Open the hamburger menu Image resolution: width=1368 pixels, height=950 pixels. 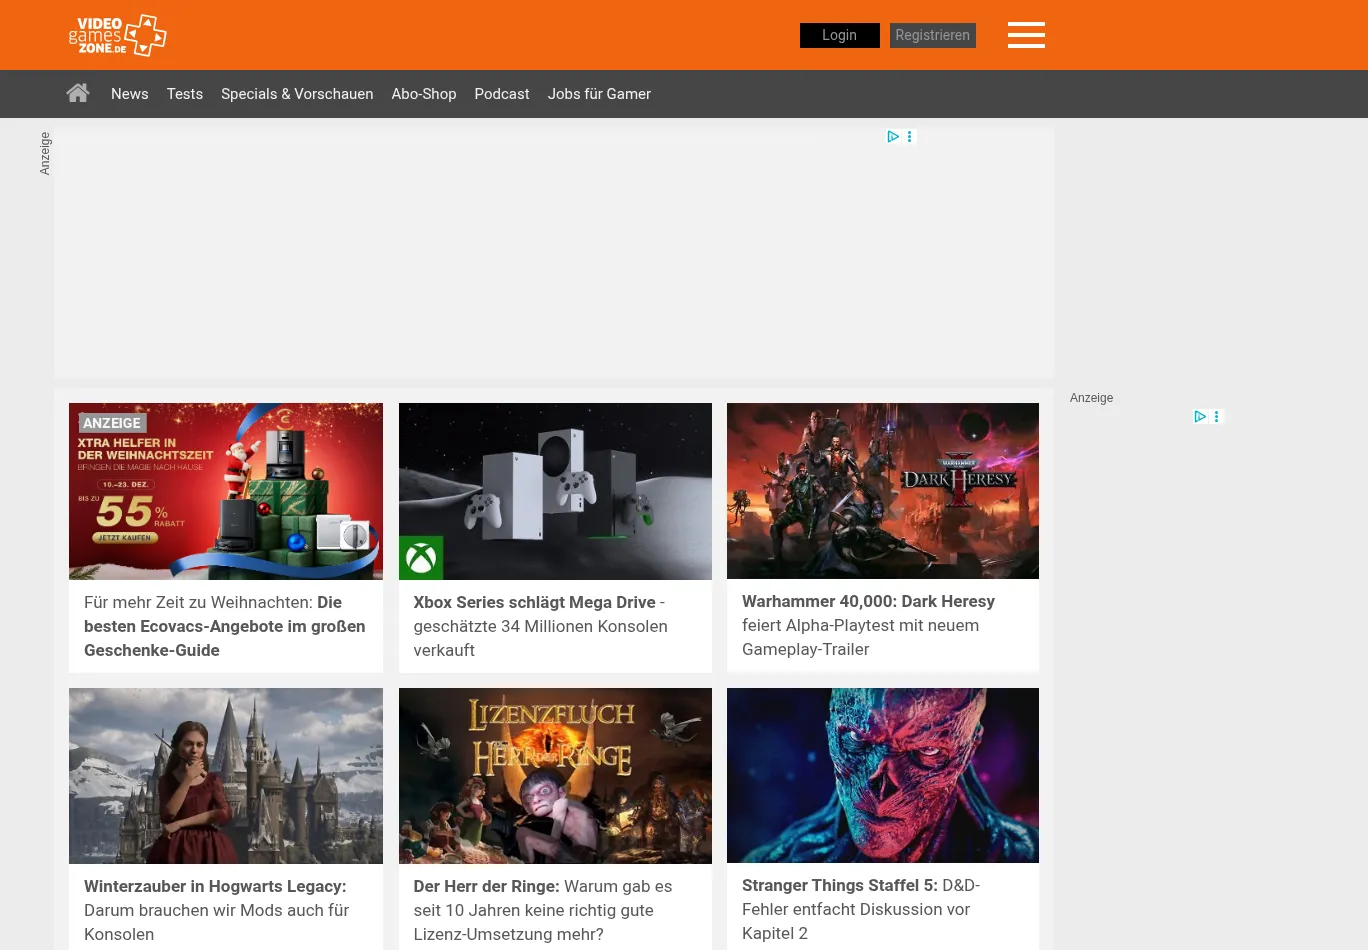(1026, 35)
